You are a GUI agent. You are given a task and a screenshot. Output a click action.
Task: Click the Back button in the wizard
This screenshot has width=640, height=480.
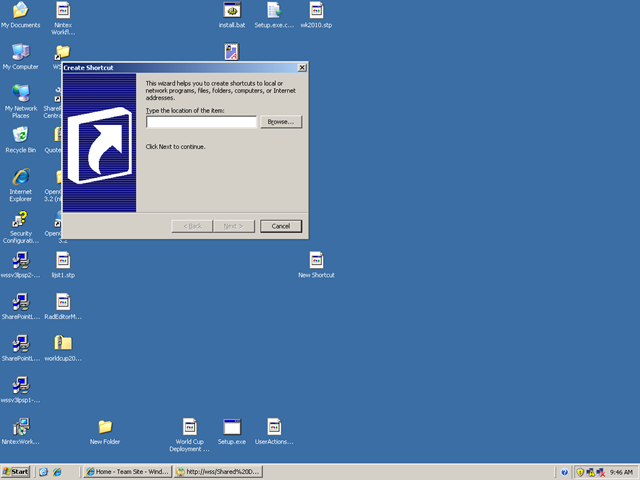(x=192, y=226)
